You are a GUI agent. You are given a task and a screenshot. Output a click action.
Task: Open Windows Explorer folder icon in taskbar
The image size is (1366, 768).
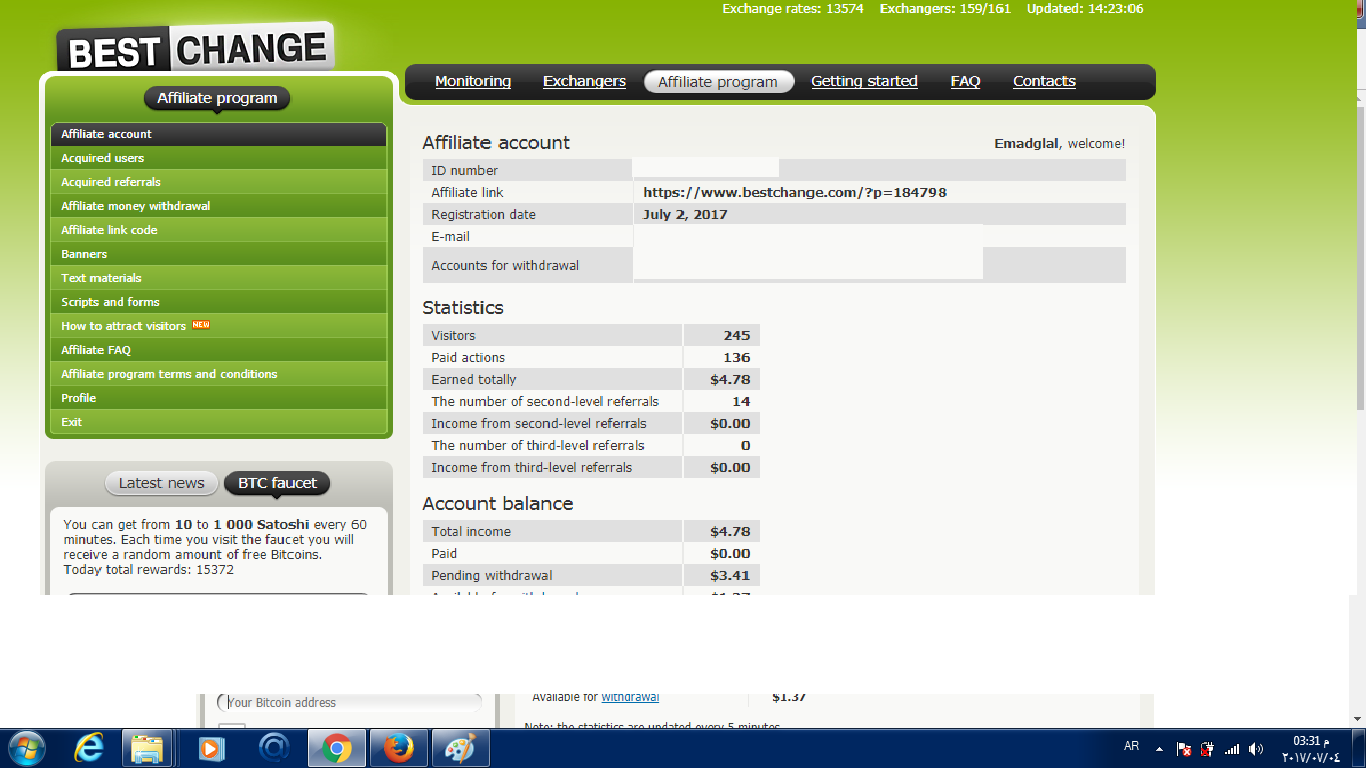147,748
